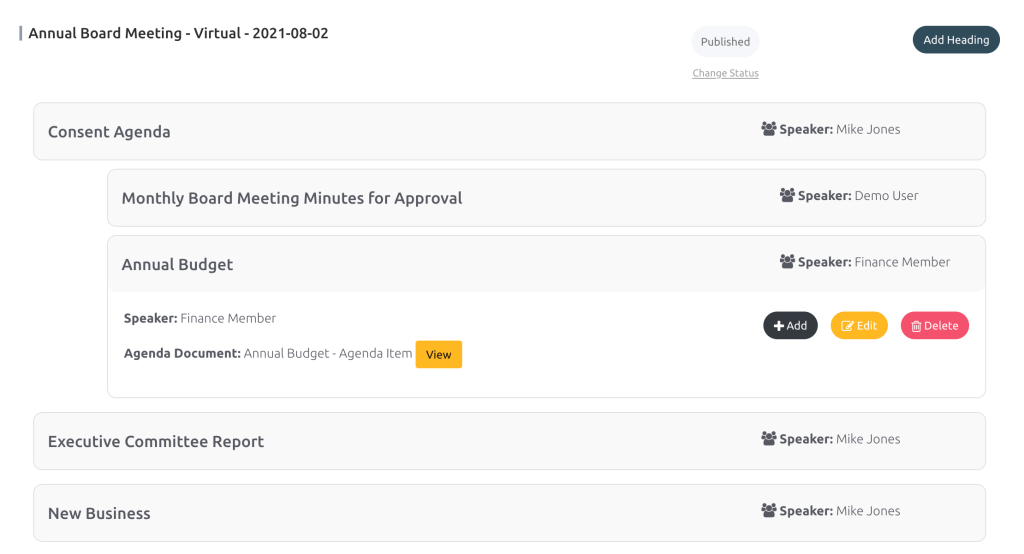Click the Published status badge

pos(725,42)
